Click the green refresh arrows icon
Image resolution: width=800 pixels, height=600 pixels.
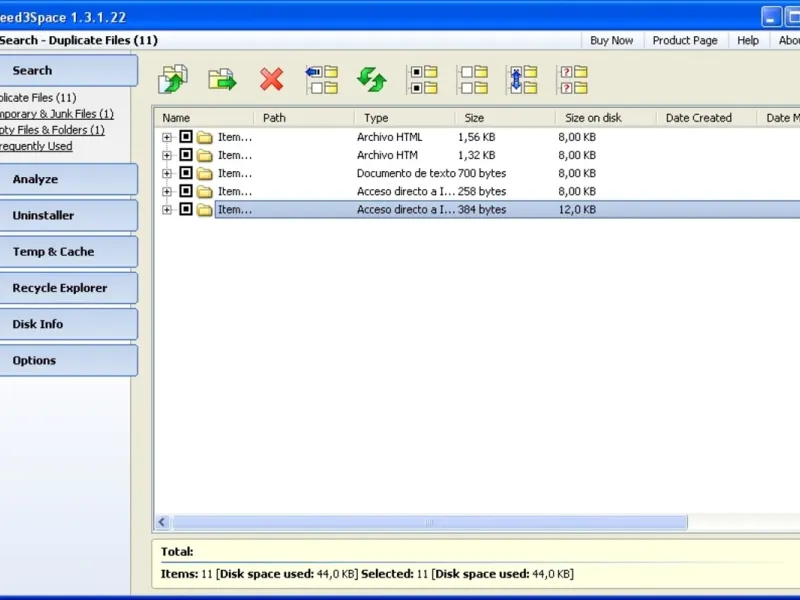click(372, 80)
